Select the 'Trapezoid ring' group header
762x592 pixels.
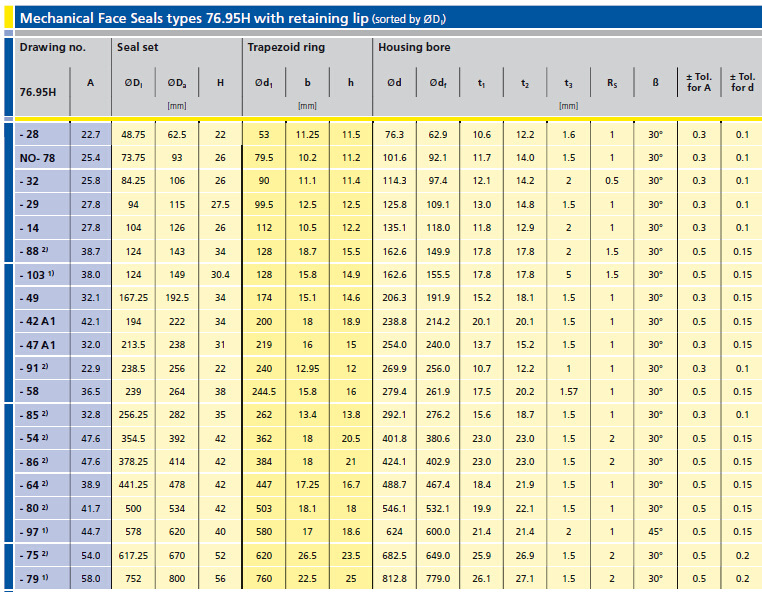286,47
